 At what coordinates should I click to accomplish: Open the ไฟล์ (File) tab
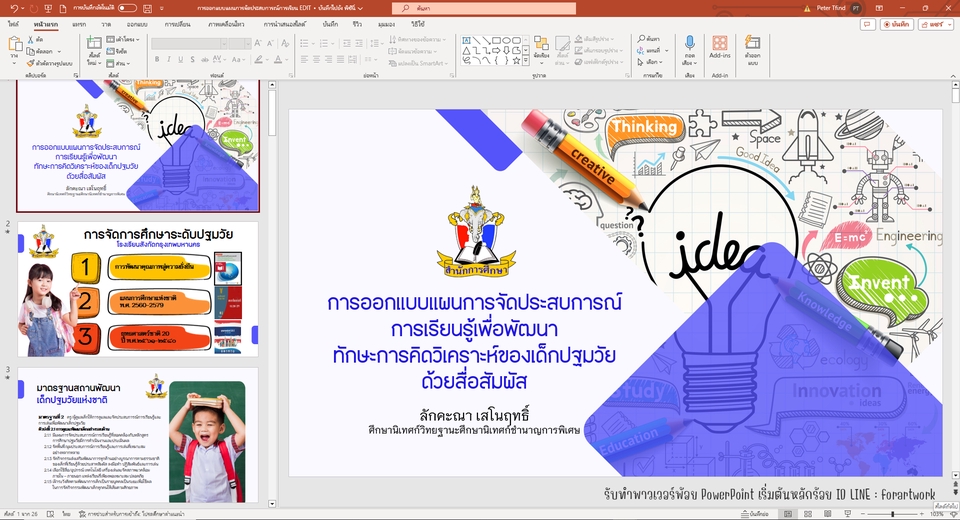pyautogui.click(x=13, y=24)
